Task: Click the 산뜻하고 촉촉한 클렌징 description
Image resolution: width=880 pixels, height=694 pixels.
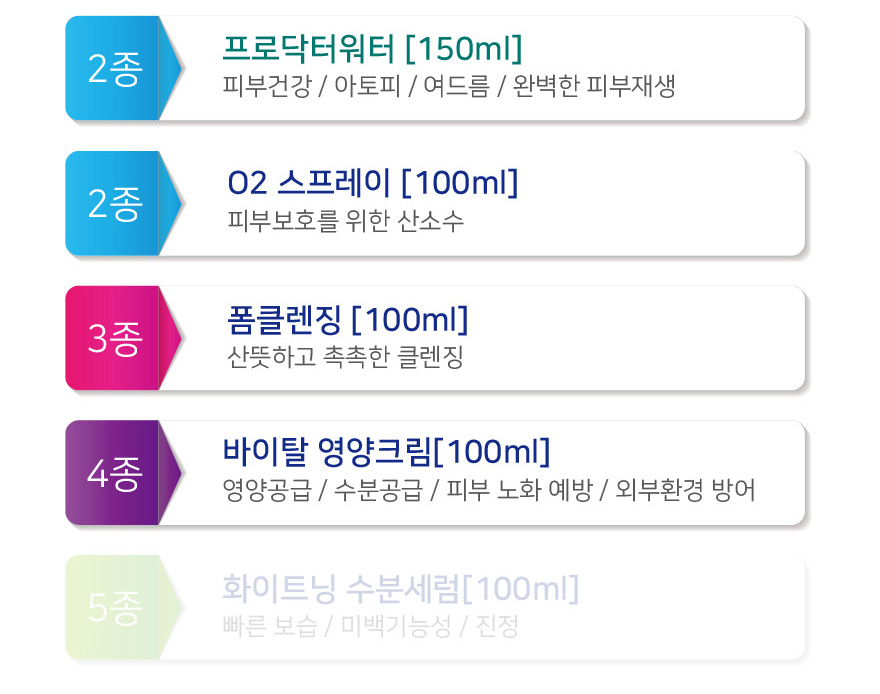Action: [x=345, y=356]
